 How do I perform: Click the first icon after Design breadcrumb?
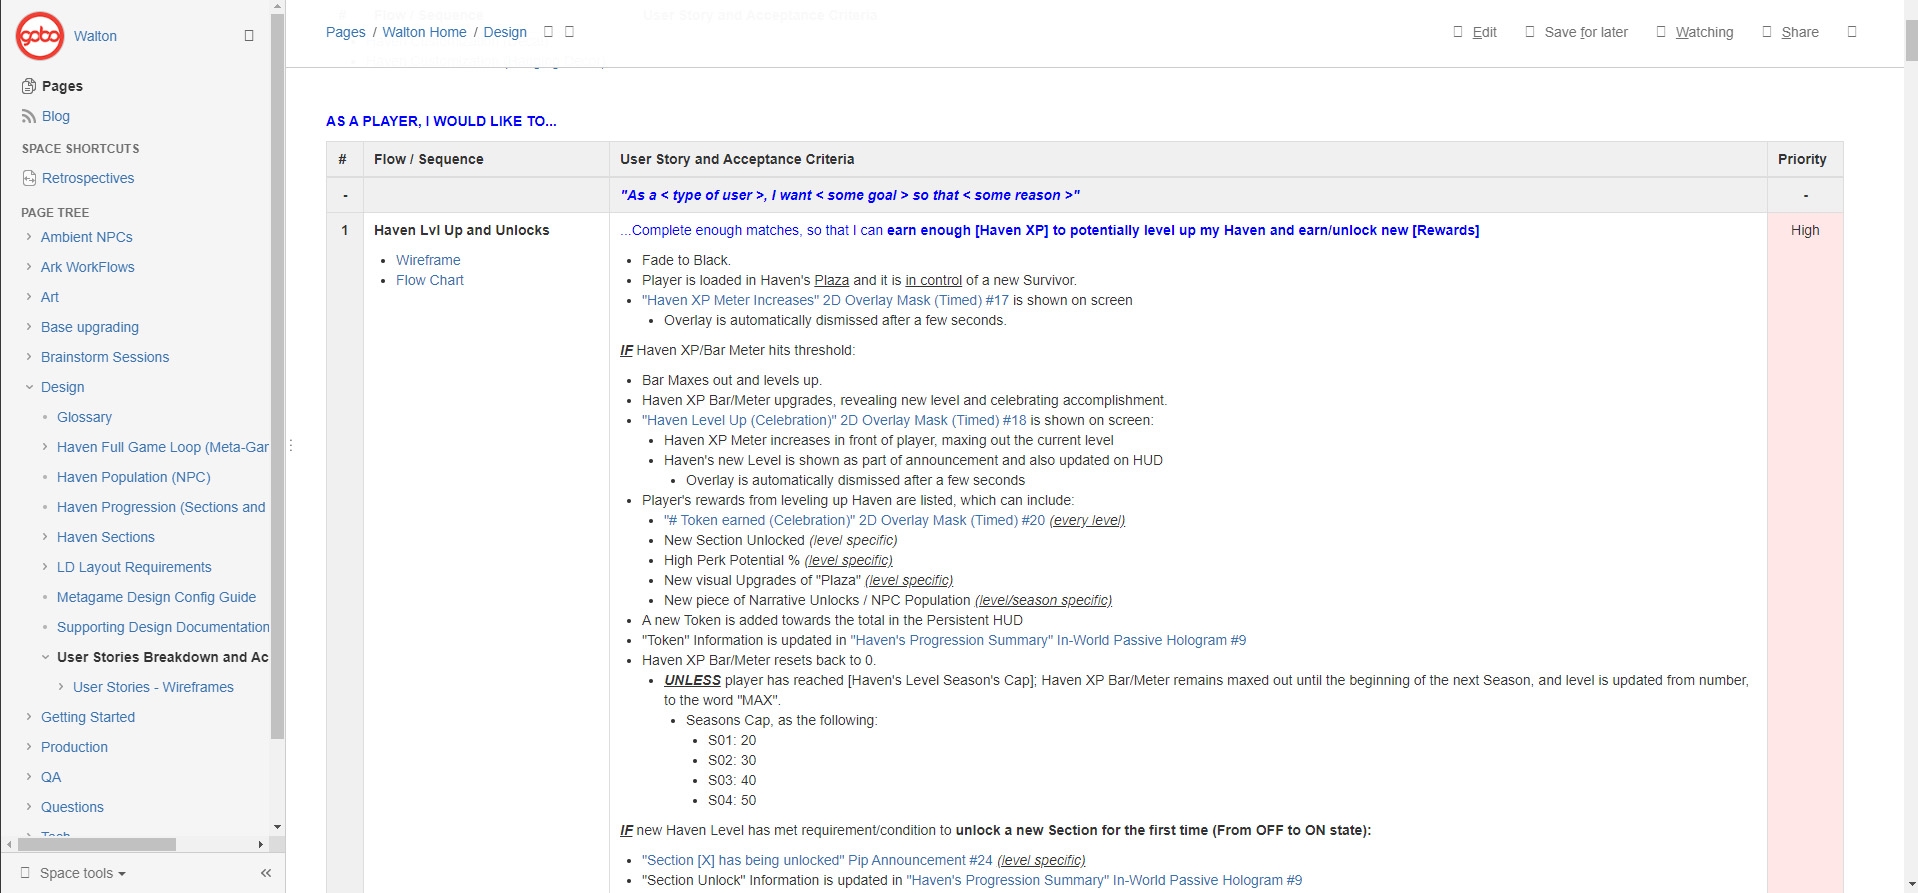(548, 32)
